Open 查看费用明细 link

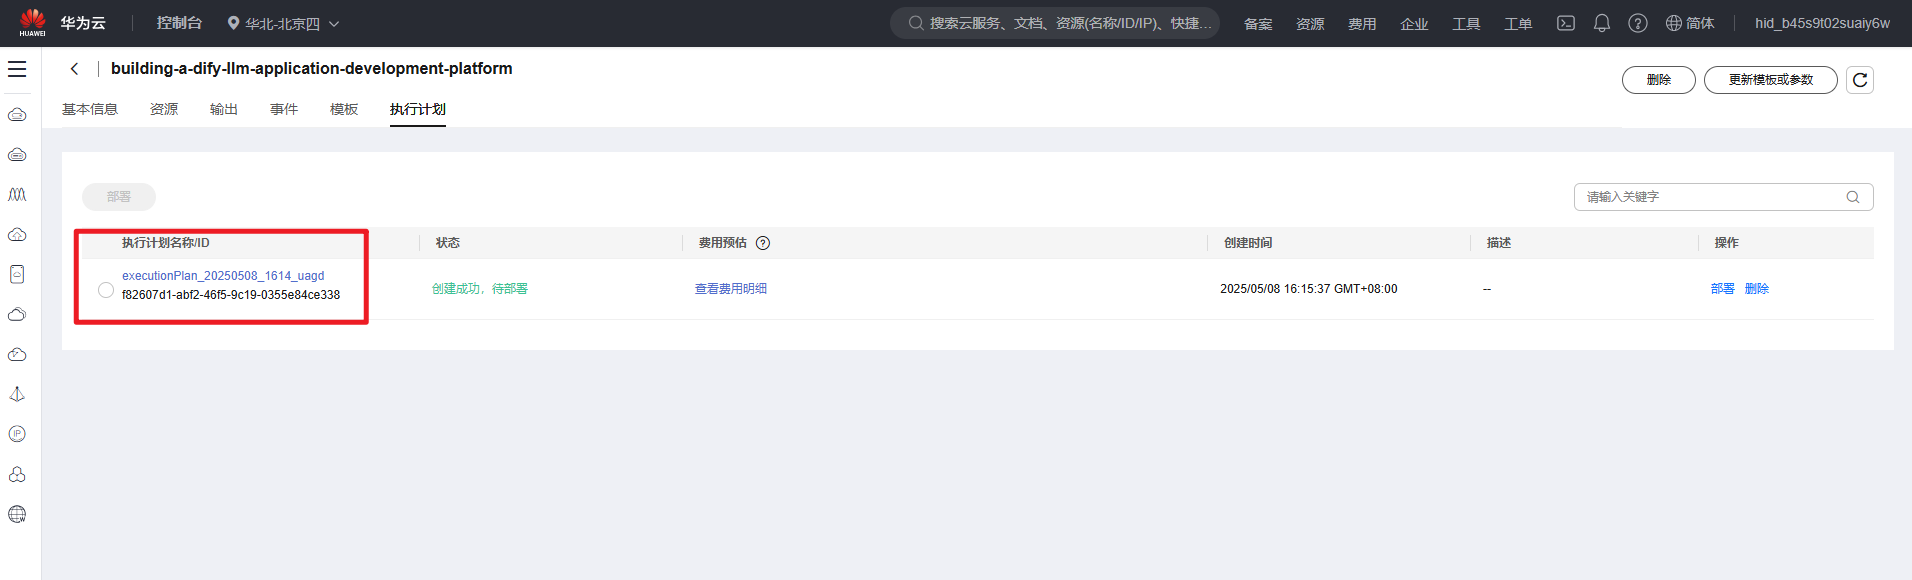(x=731, y=289)
